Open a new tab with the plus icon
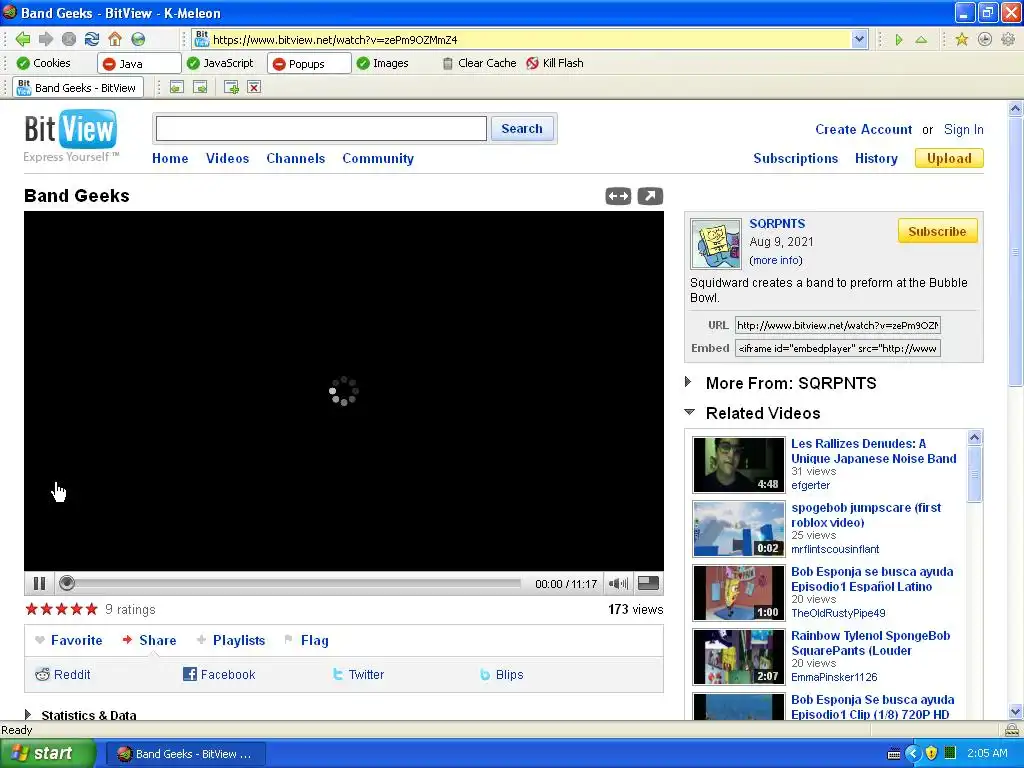This screenshot has width=1024, height=768. pyautogui.click(x=231, y=88)
